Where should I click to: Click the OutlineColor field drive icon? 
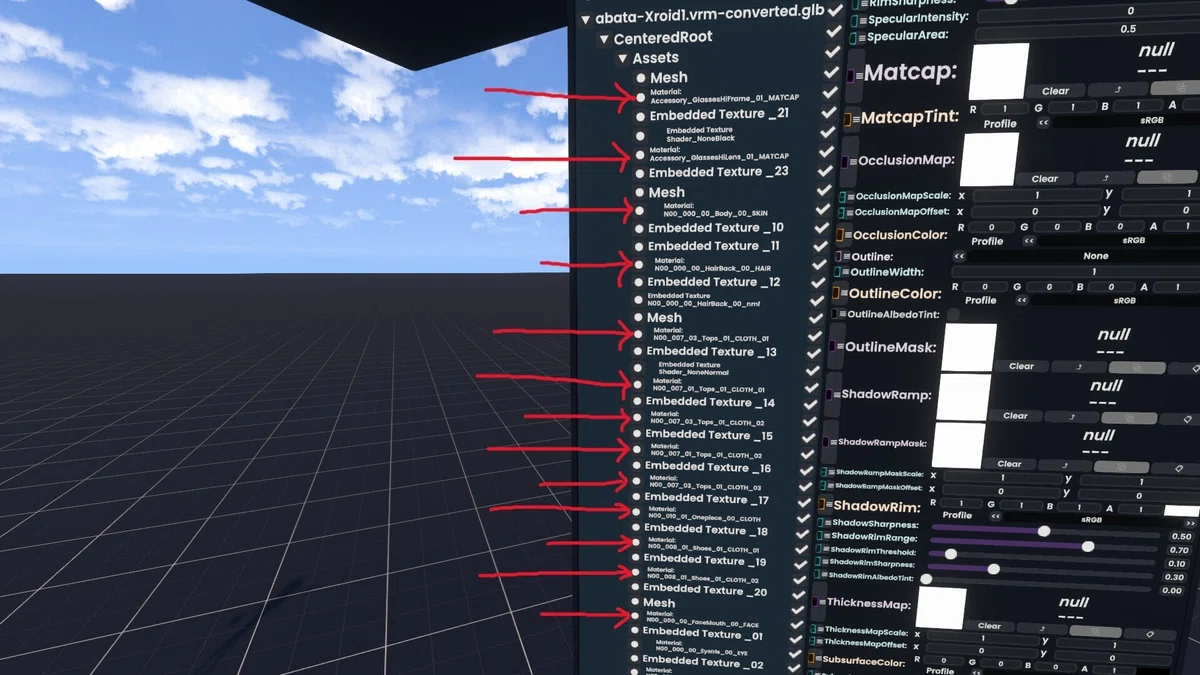pos(837,295)
